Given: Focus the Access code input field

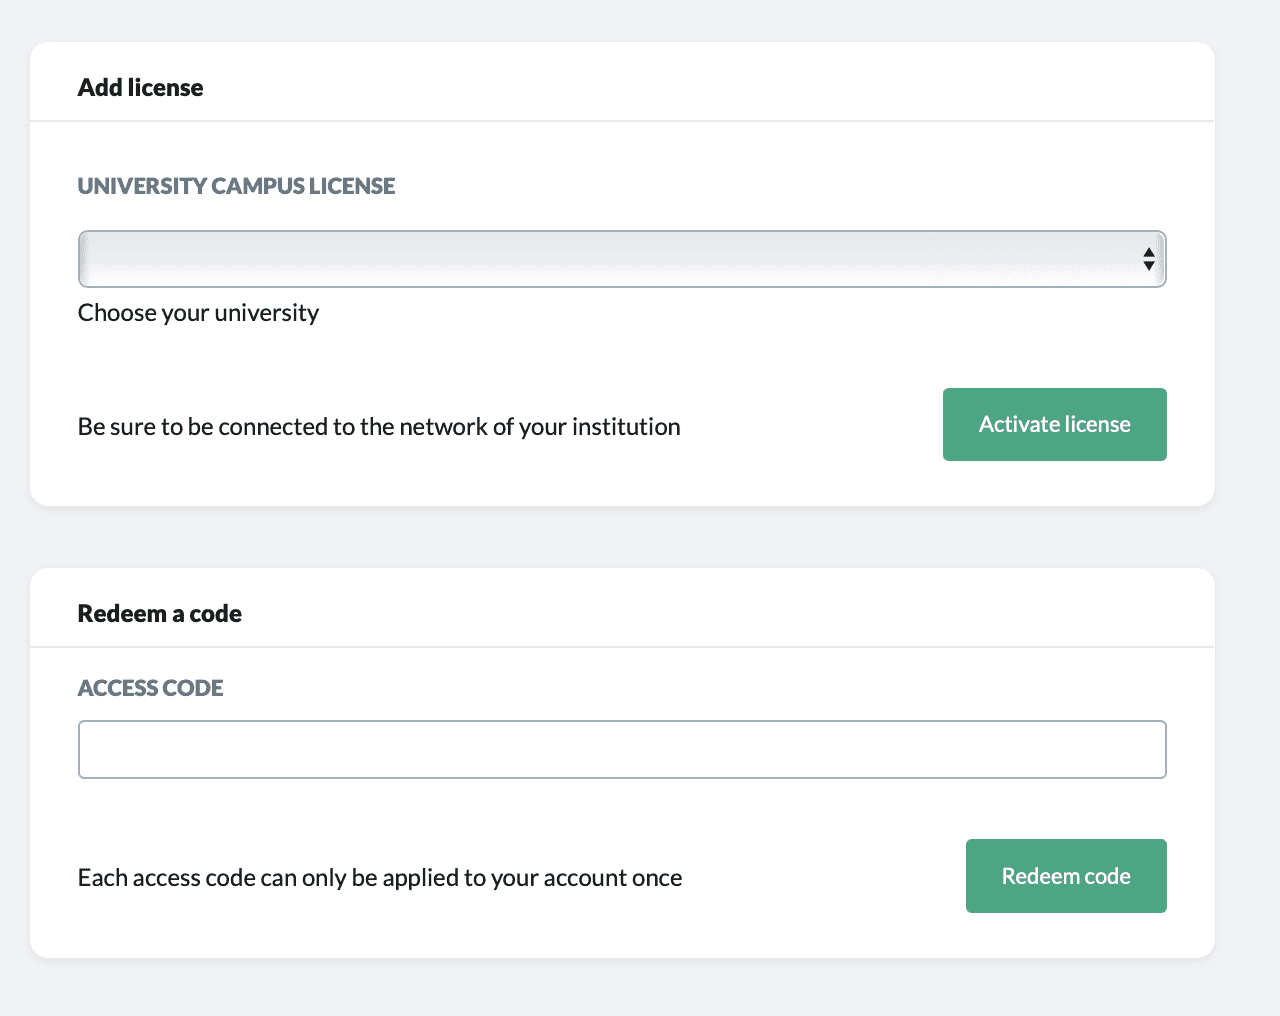Looking at the screenshot, I should (x=622, y=750).
